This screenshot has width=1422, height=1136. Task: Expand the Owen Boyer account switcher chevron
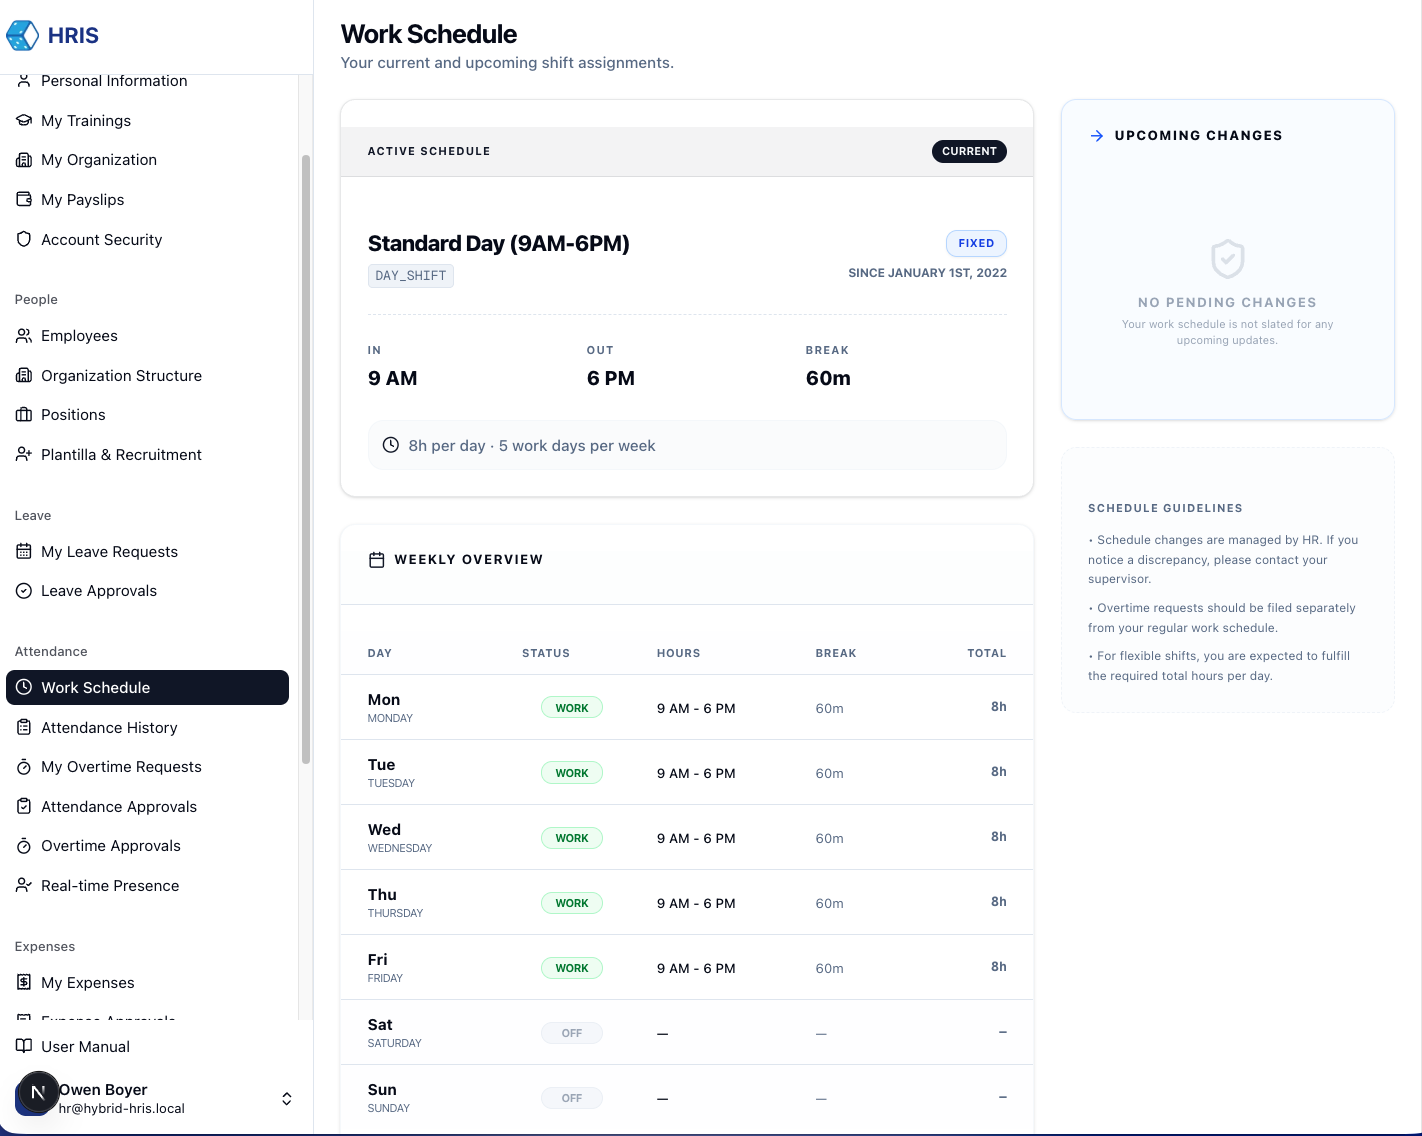(286, 1098)
